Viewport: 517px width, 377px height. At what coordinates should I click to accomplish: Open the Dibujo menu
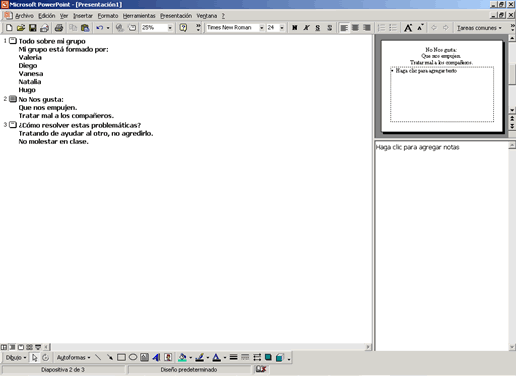pos(16,358)
